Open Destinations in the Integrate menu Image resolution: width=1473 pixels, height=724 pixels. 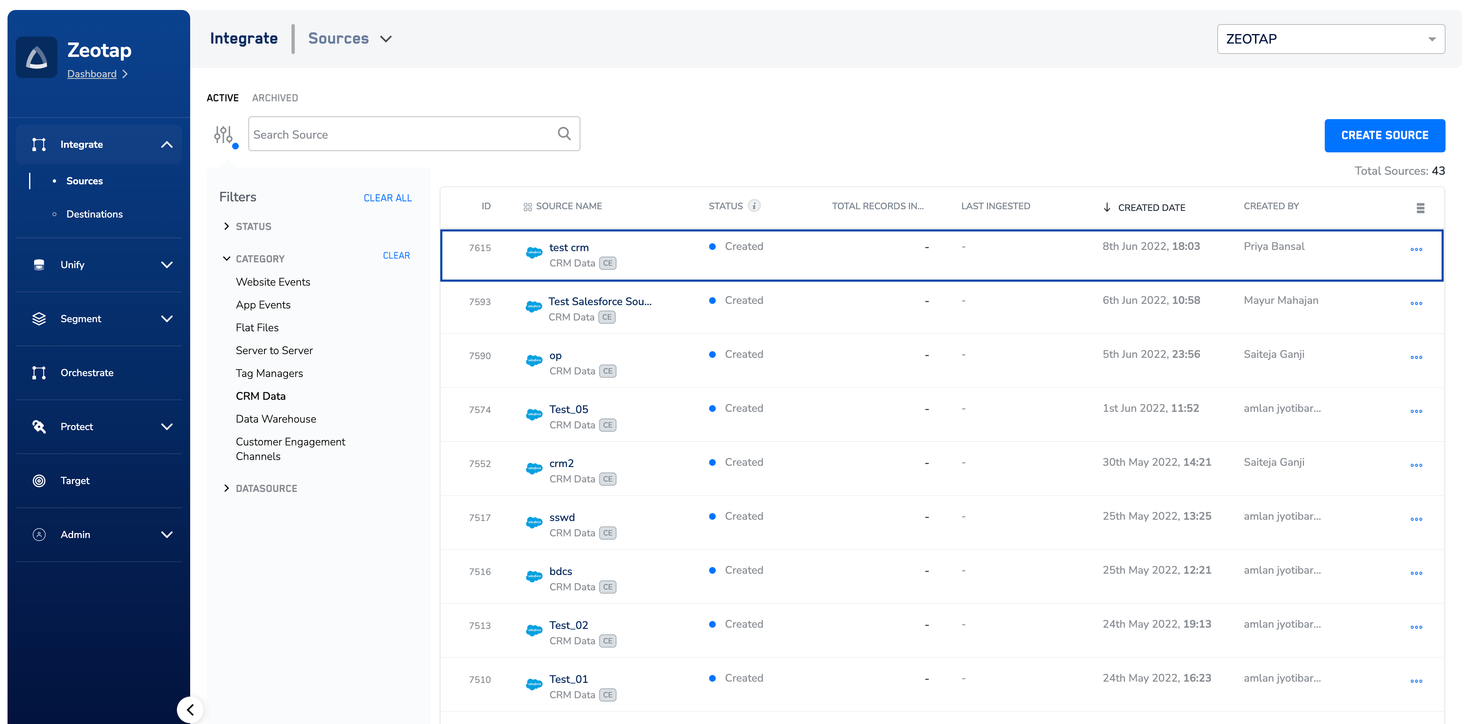[94, 214]
